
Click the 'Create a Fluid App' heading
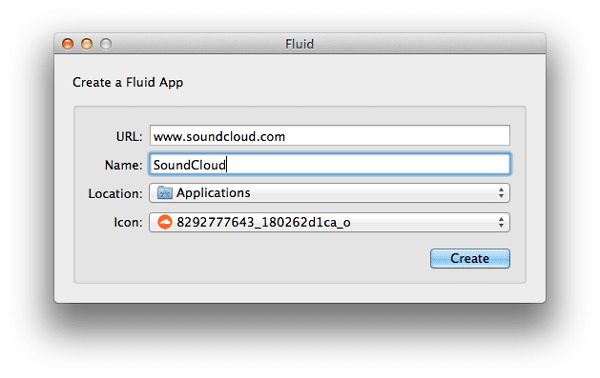(128, 83)
